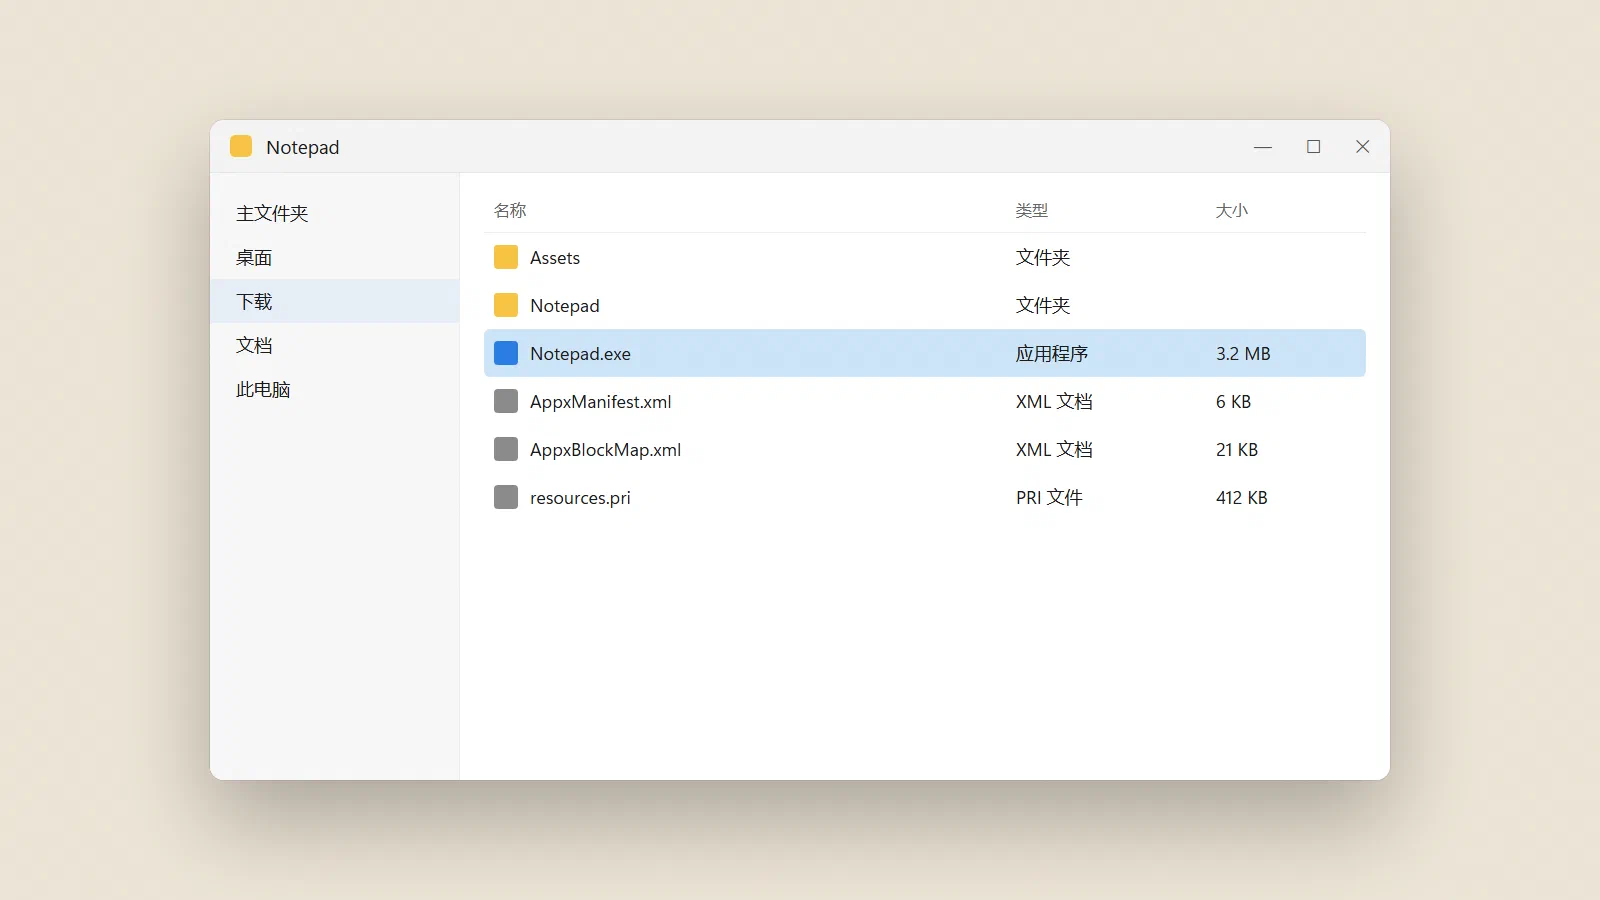This screenshot has height=900, width=1600.
Task: Sort by the 类型 column header
Action: [1032, 210]
